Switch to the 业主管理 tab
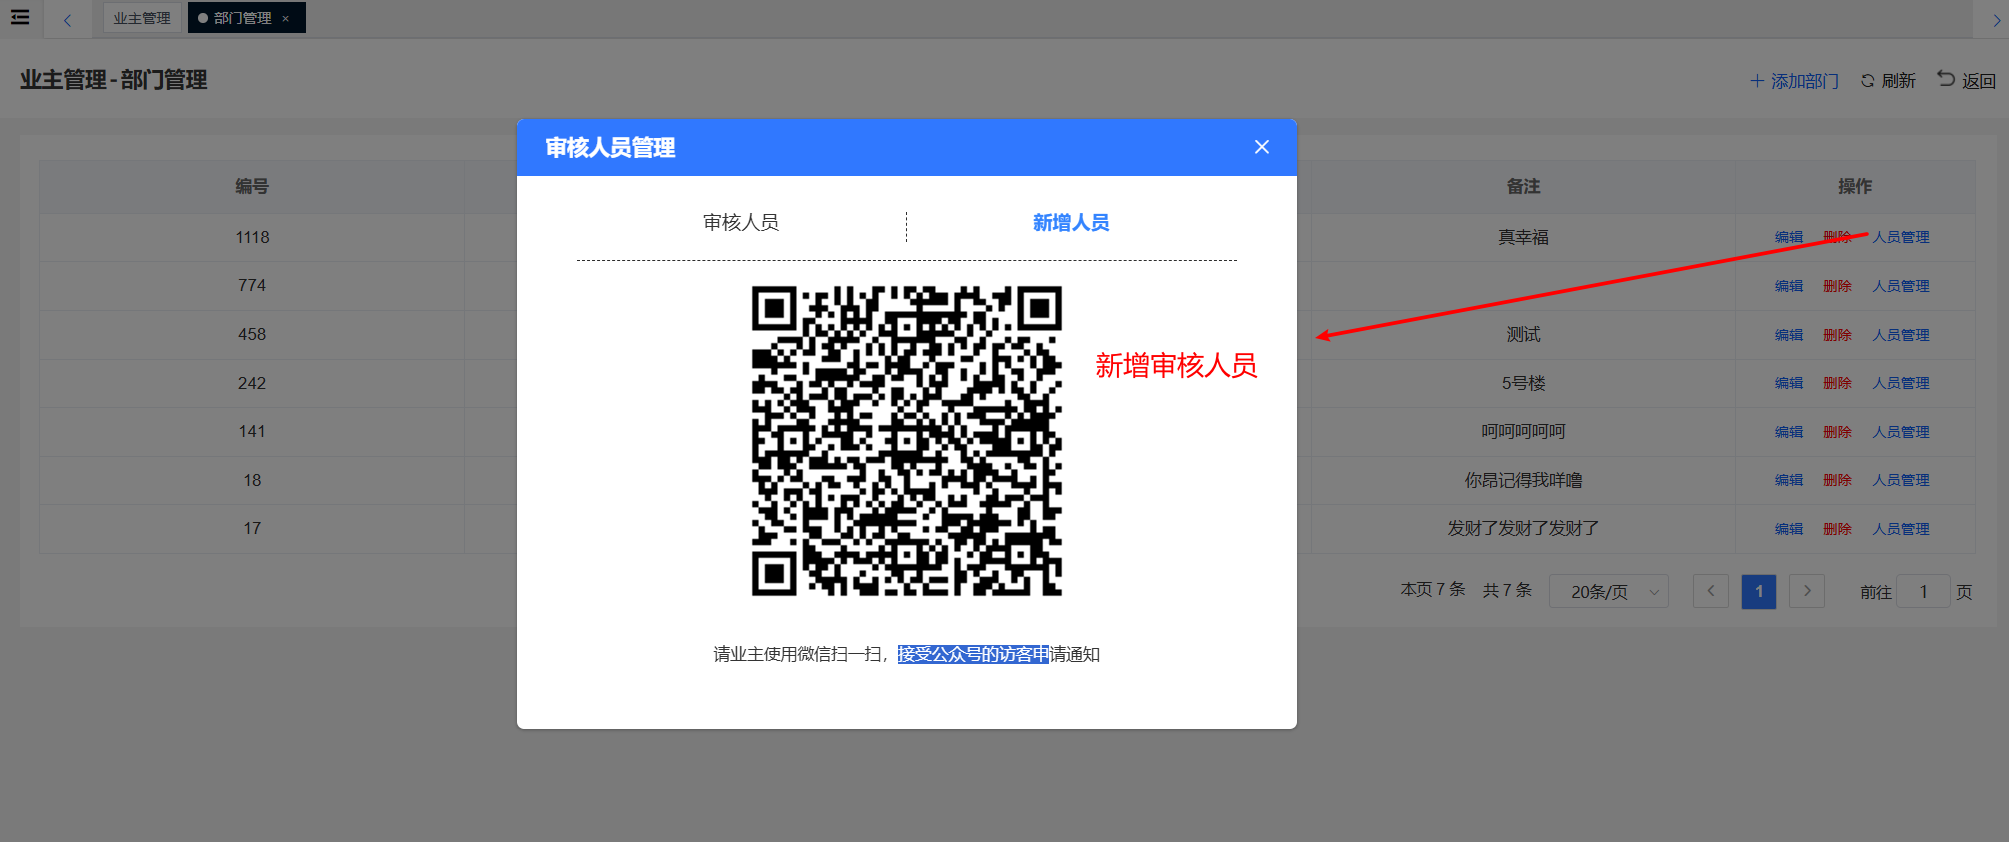This screenshot has height=842, width=2009. point(142,18)
